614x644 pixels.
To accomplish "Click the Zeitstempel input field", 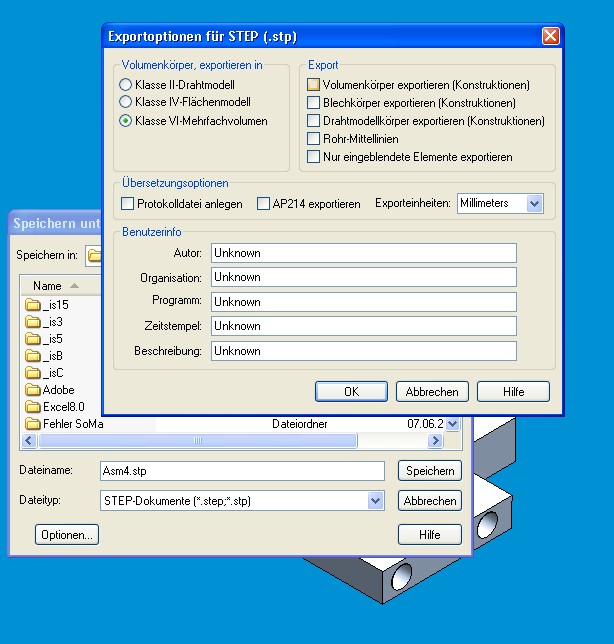I will (363, 326).
